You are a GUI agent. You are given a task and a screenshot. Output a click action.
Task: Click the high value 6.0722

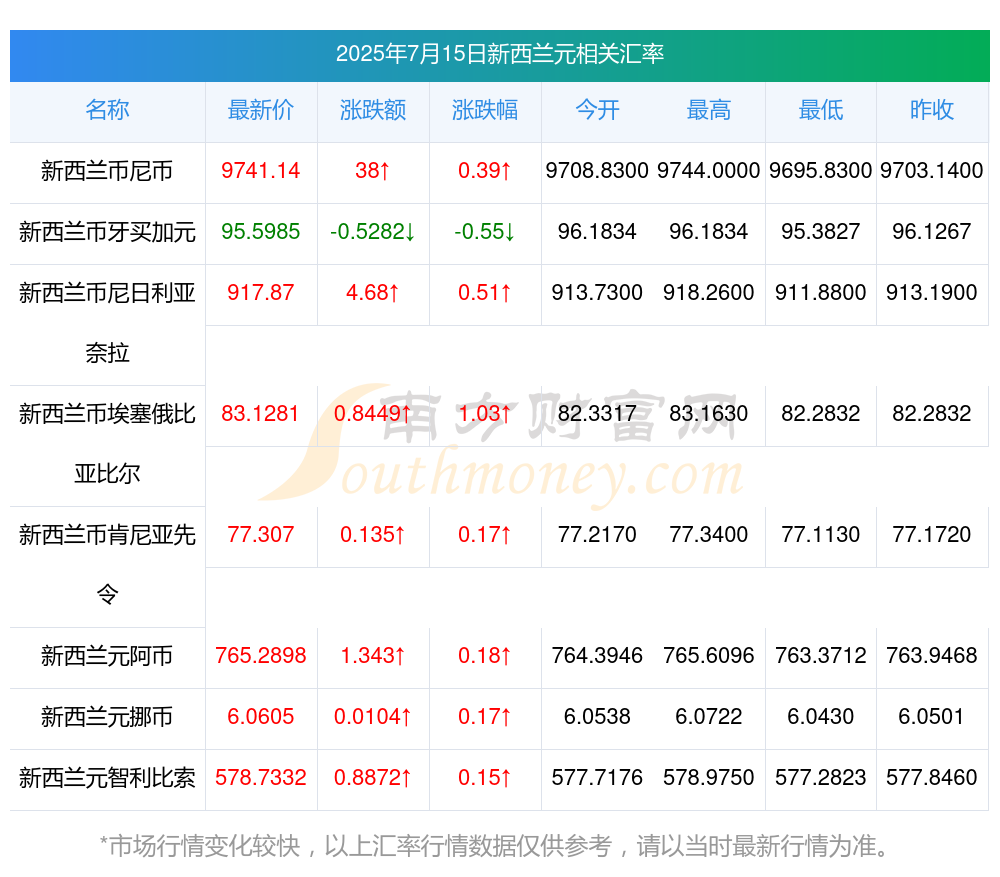click(709, 717)
